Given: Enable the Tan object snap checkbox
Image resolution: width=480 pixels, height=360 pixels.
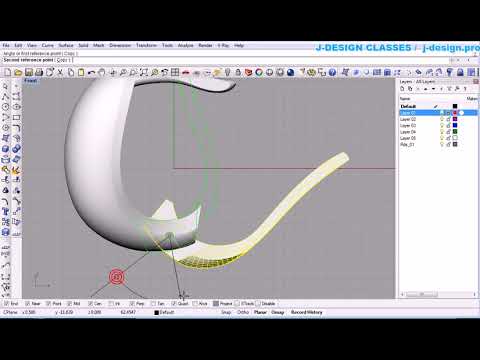Looking at the screenshot, I should [x=153, y=304].
